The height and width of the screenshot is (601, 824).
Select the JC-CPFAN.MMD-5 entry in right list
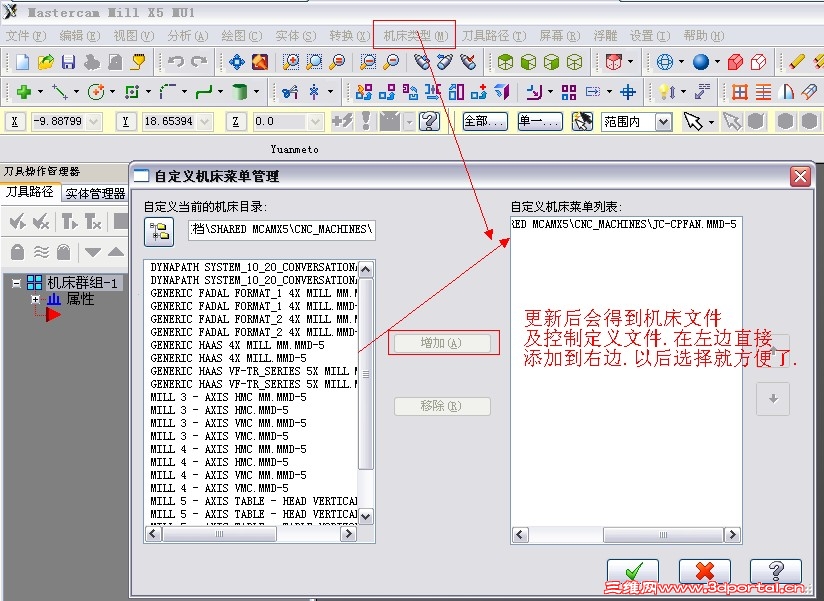pyautogui.click(x=624, y=224)
